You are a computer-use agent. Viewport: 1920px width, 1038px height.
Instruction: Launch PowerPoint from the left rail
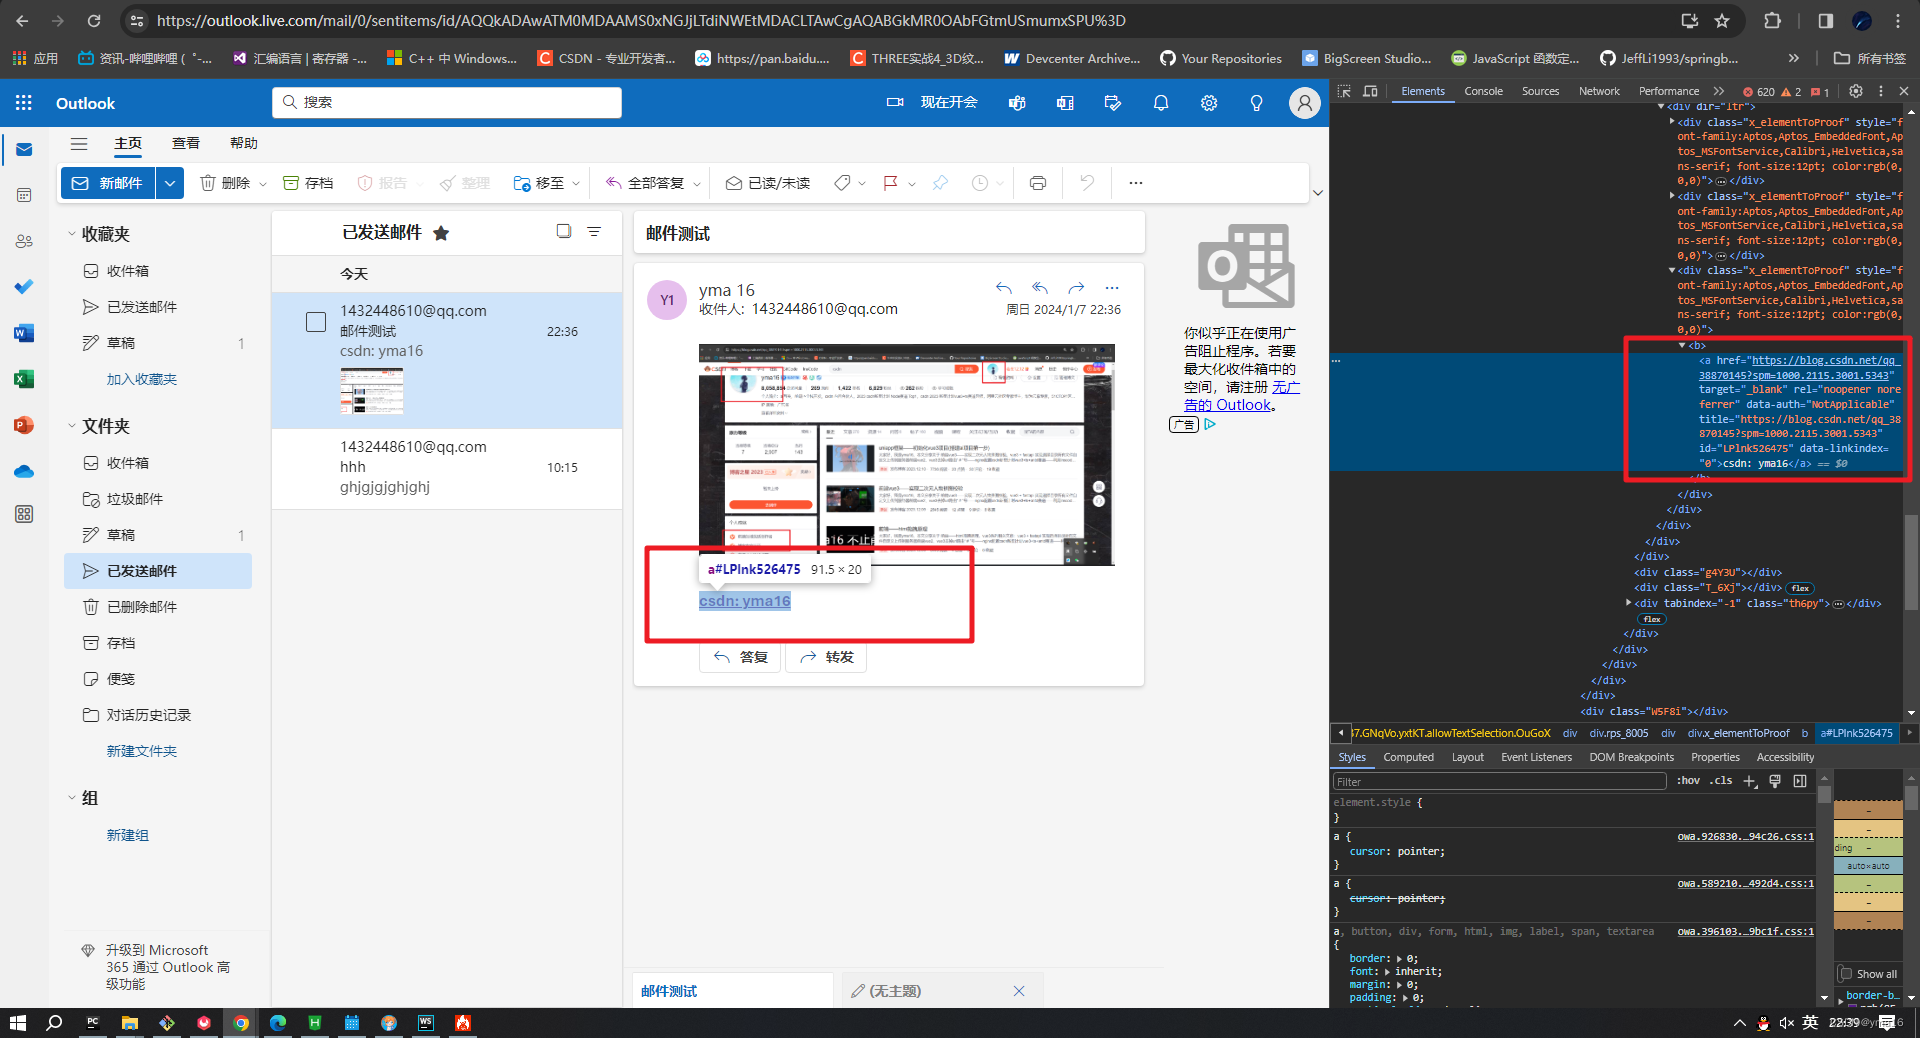coord(24,425)
